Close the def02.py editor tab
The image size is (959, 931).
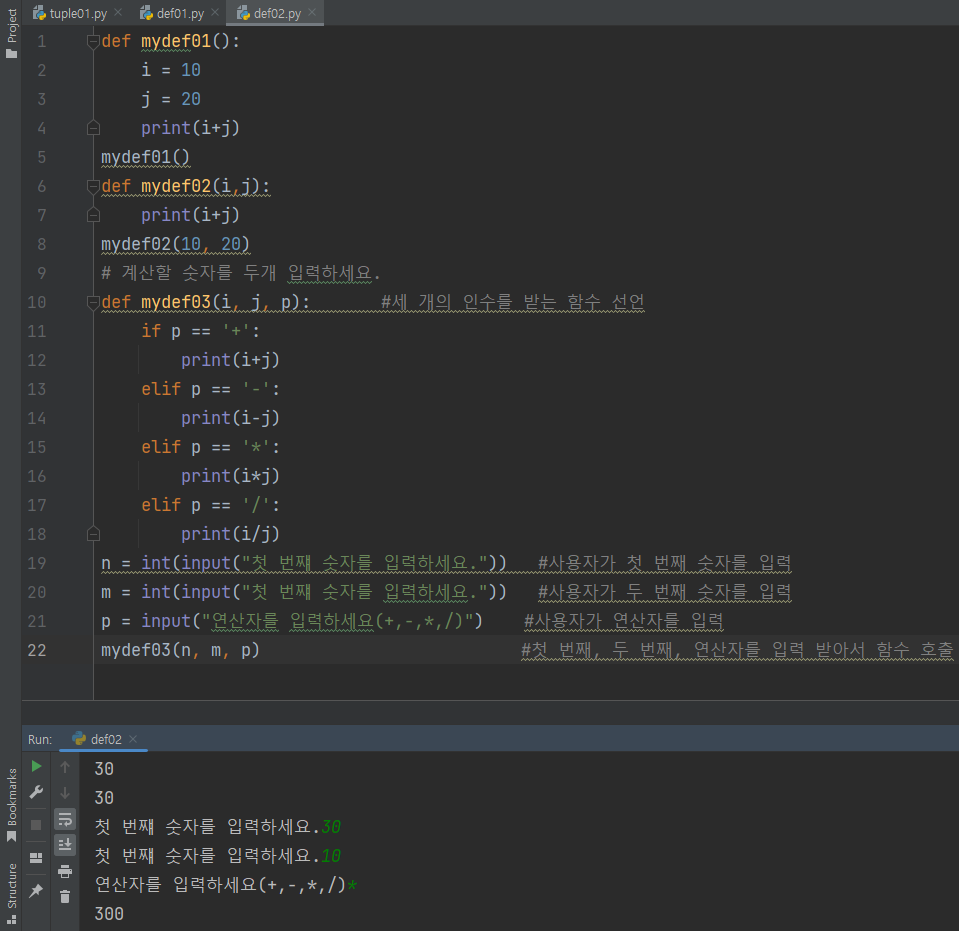click(x=312, y=12)
